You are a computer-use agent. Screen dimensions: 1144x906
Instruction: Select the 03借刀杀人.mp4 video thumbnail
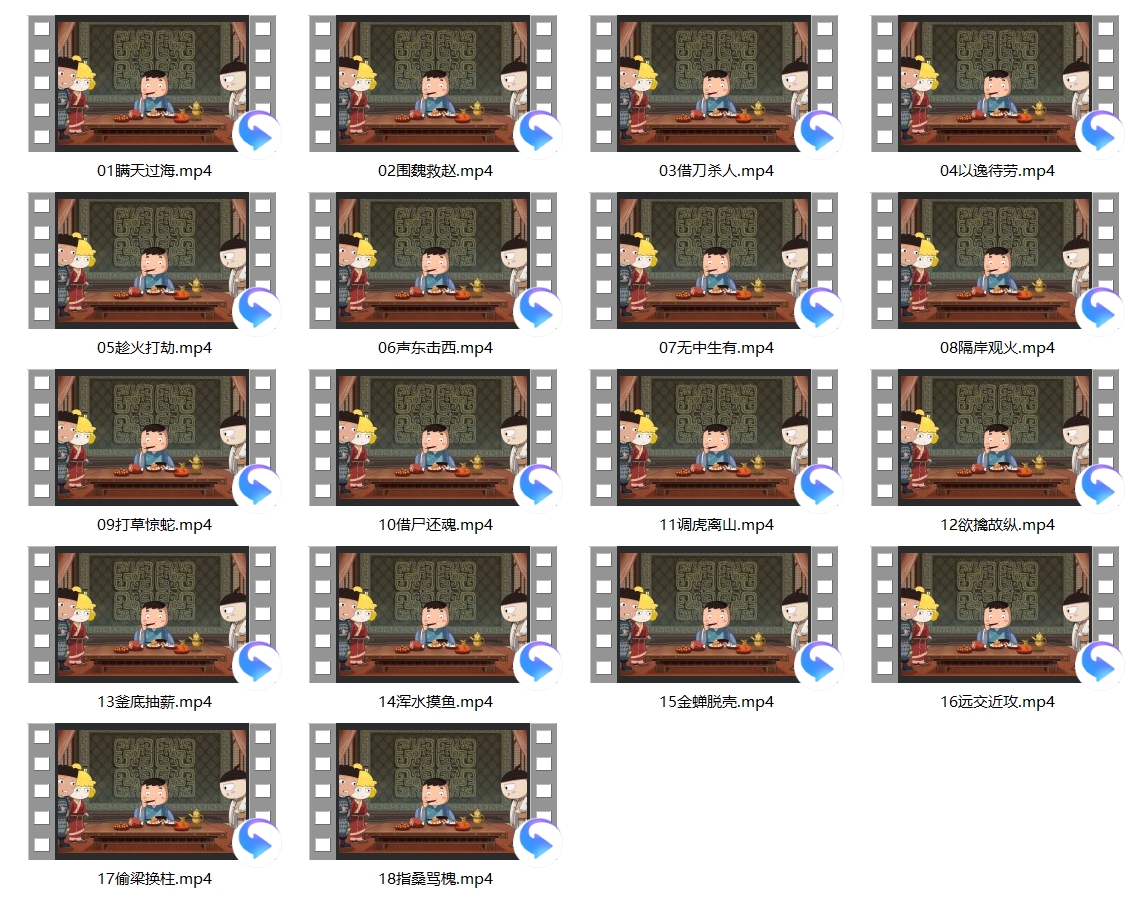click(714, 83)
